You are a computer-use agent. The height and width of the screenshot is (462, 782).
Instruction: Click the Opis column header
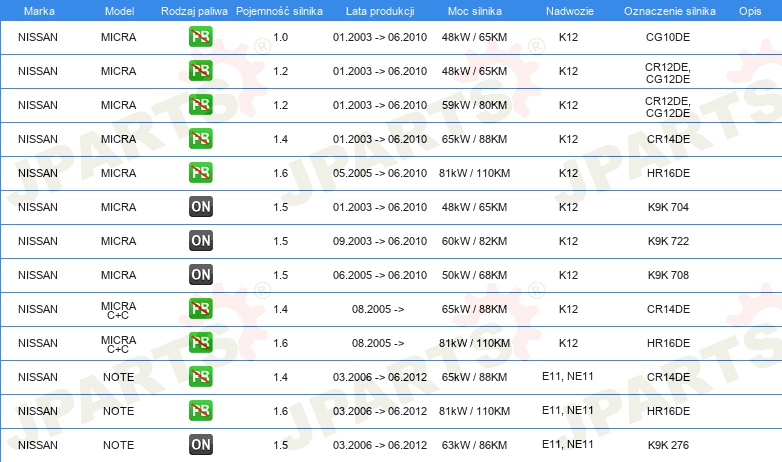[750, 11]
